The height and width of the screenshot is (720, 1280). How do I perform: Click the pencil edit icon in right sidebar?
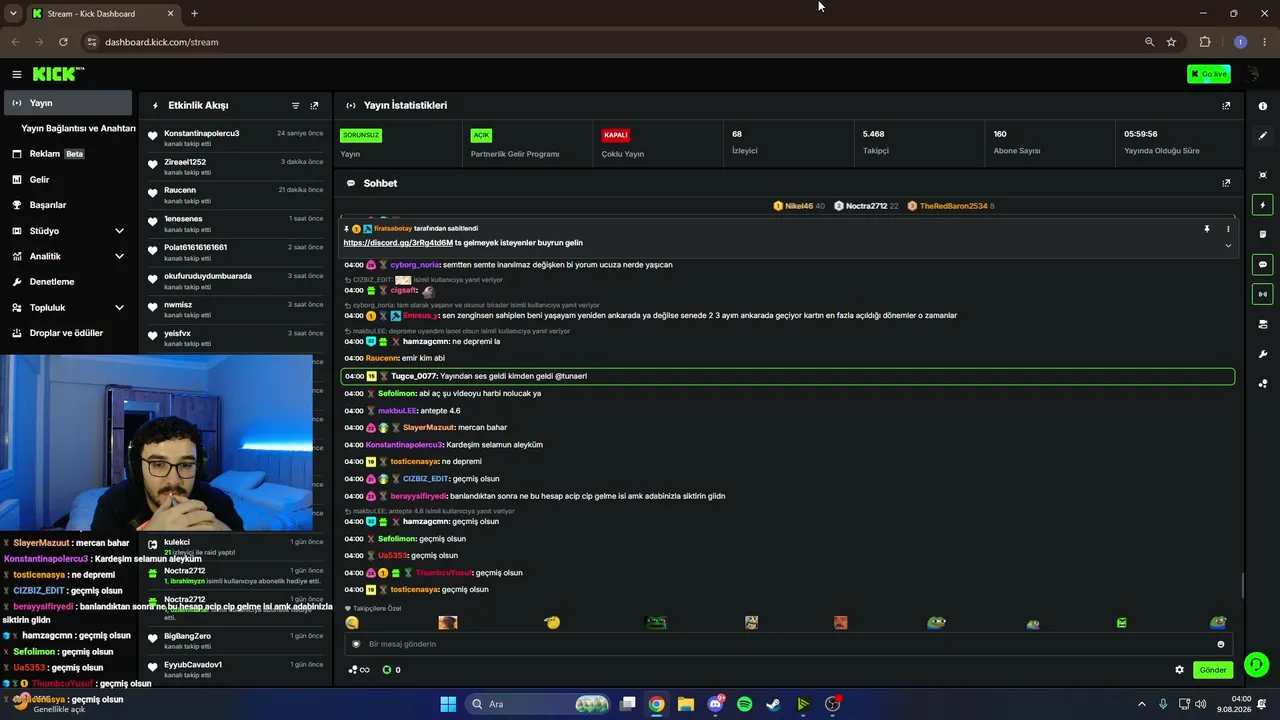coord(1263,135)
